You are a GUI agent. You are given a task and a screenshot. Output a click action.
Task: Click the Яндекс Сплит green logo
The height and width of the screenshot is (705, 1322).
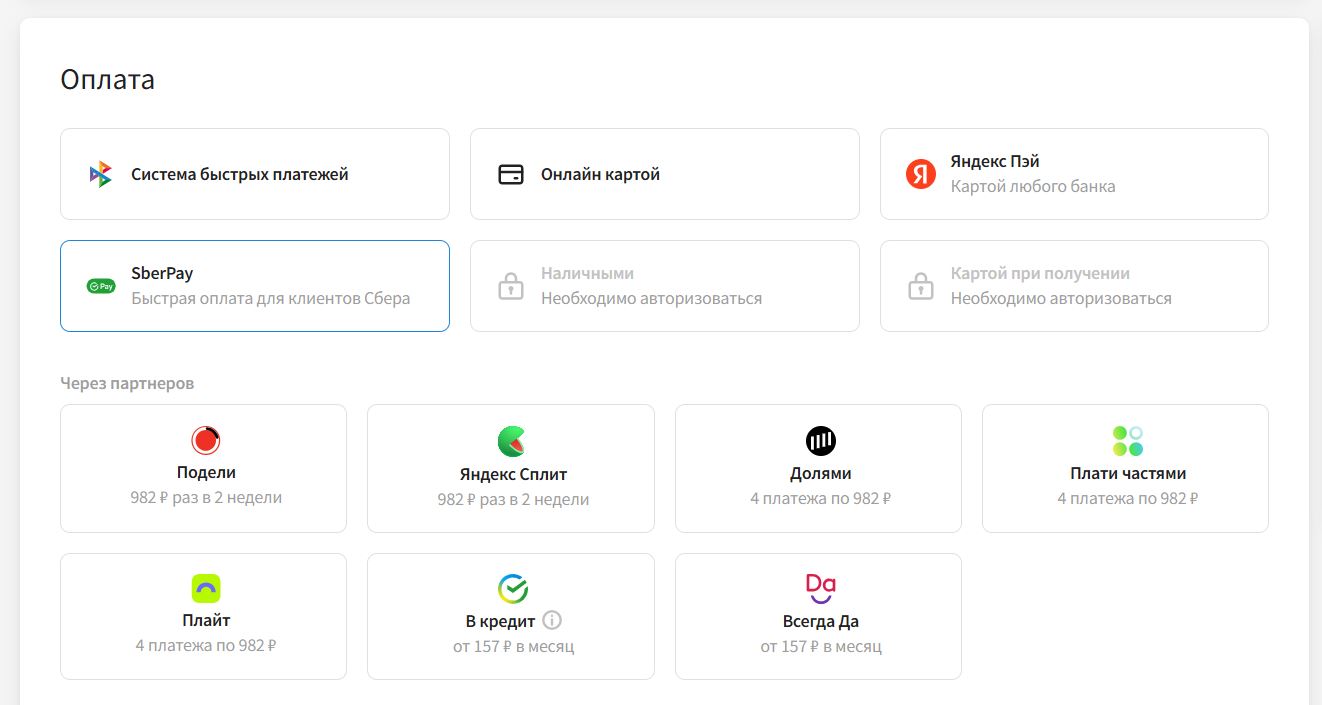(x=513, y=441)
